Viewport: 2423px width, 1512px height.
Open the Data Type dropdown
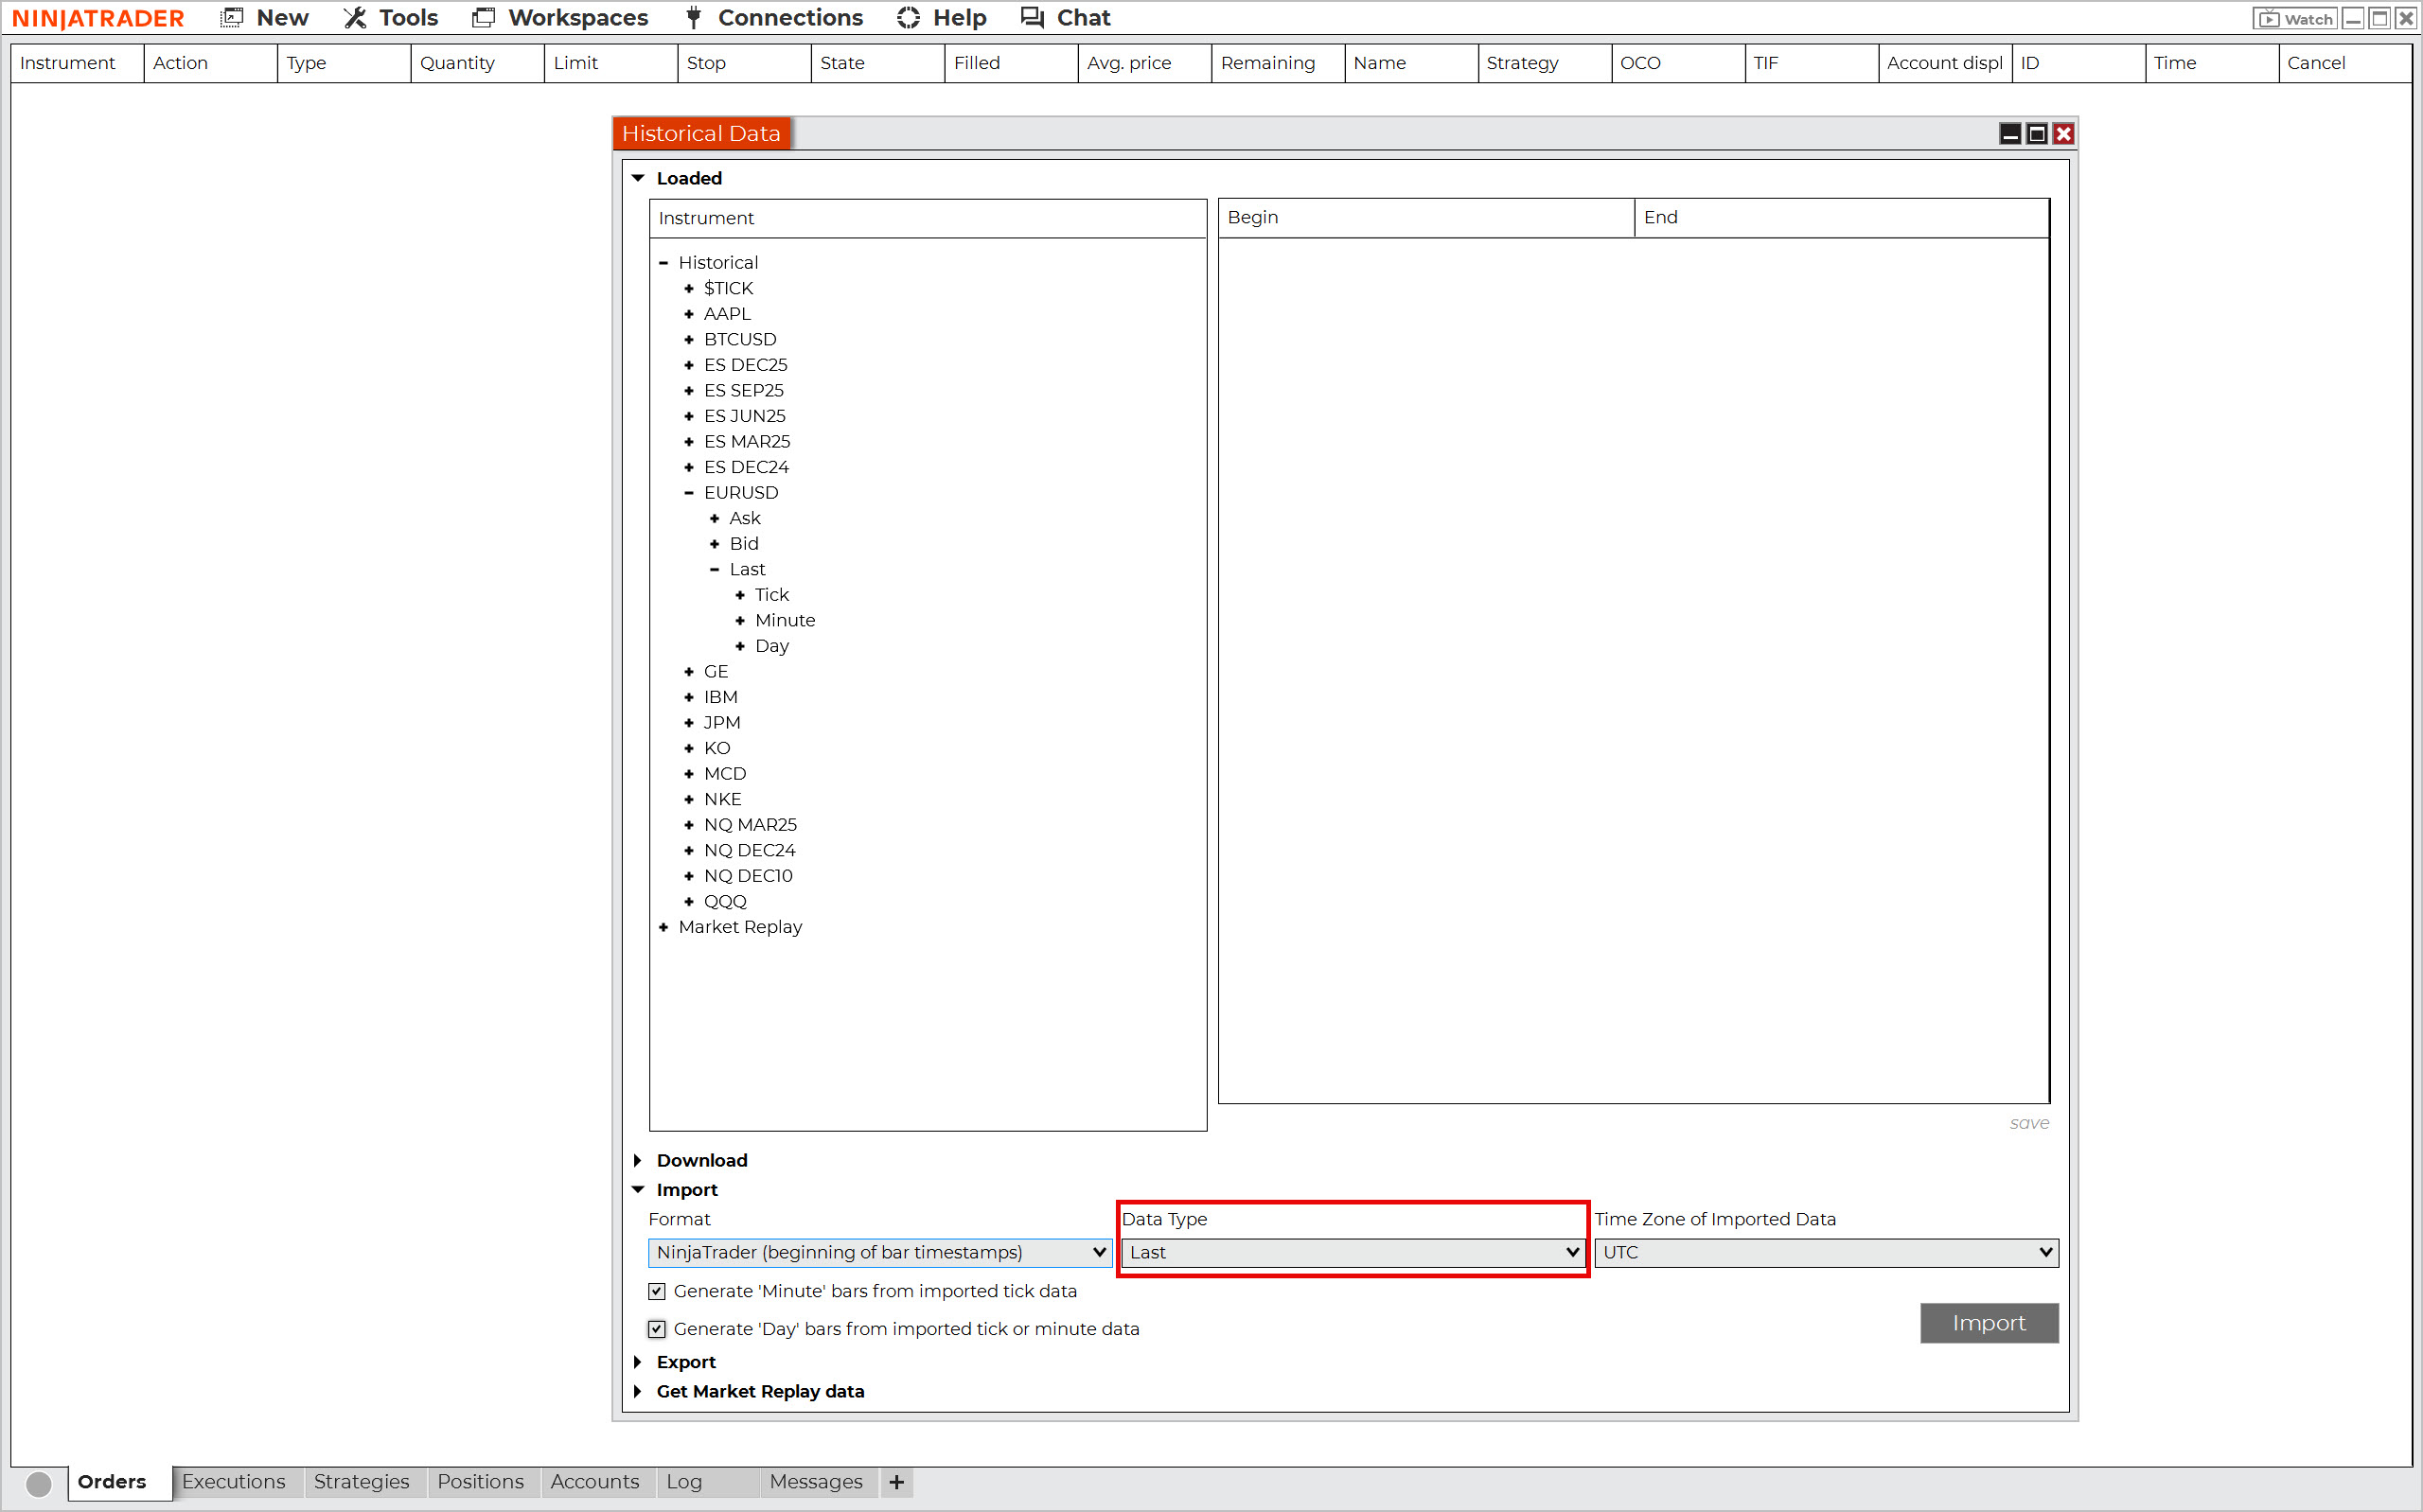tap(1354, 1253)
